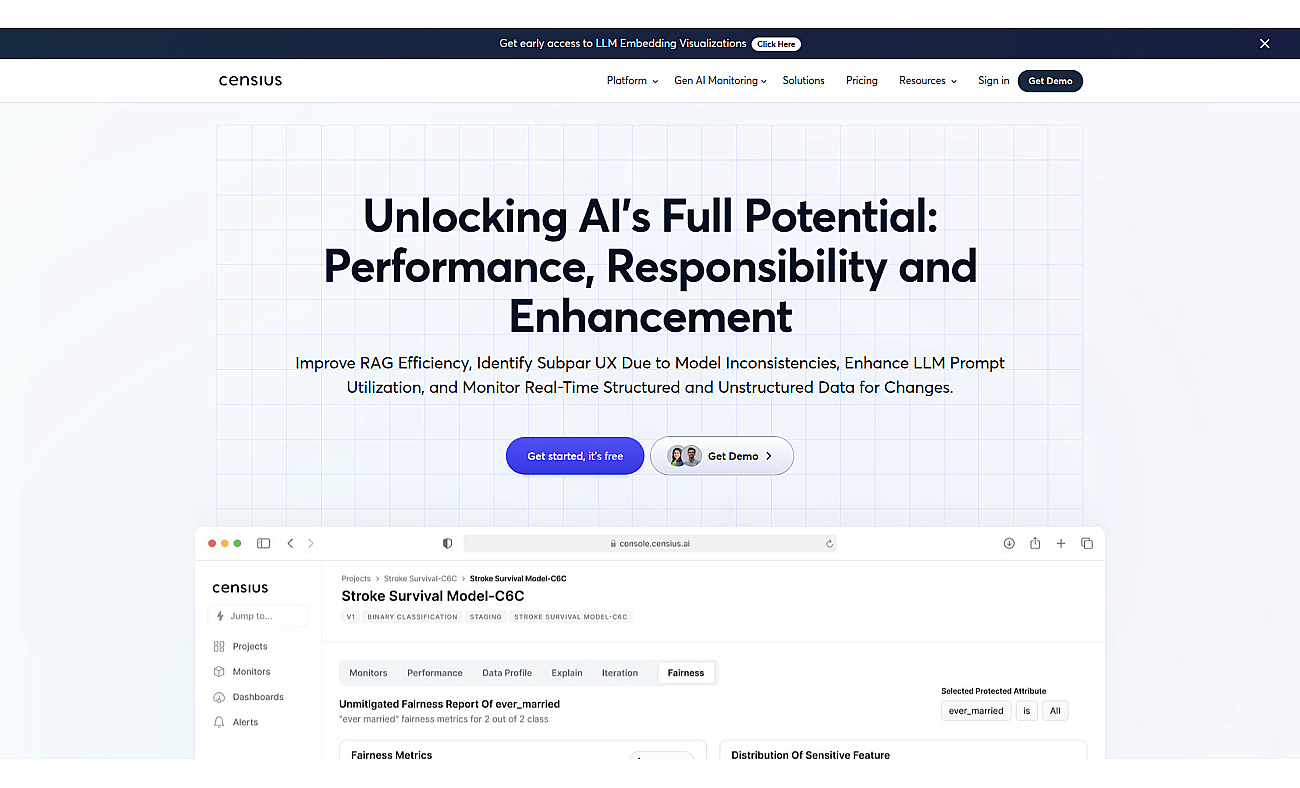Click the share icon in console browser
This screenshot has height=788, width=1300.
tap(1035, 543)
